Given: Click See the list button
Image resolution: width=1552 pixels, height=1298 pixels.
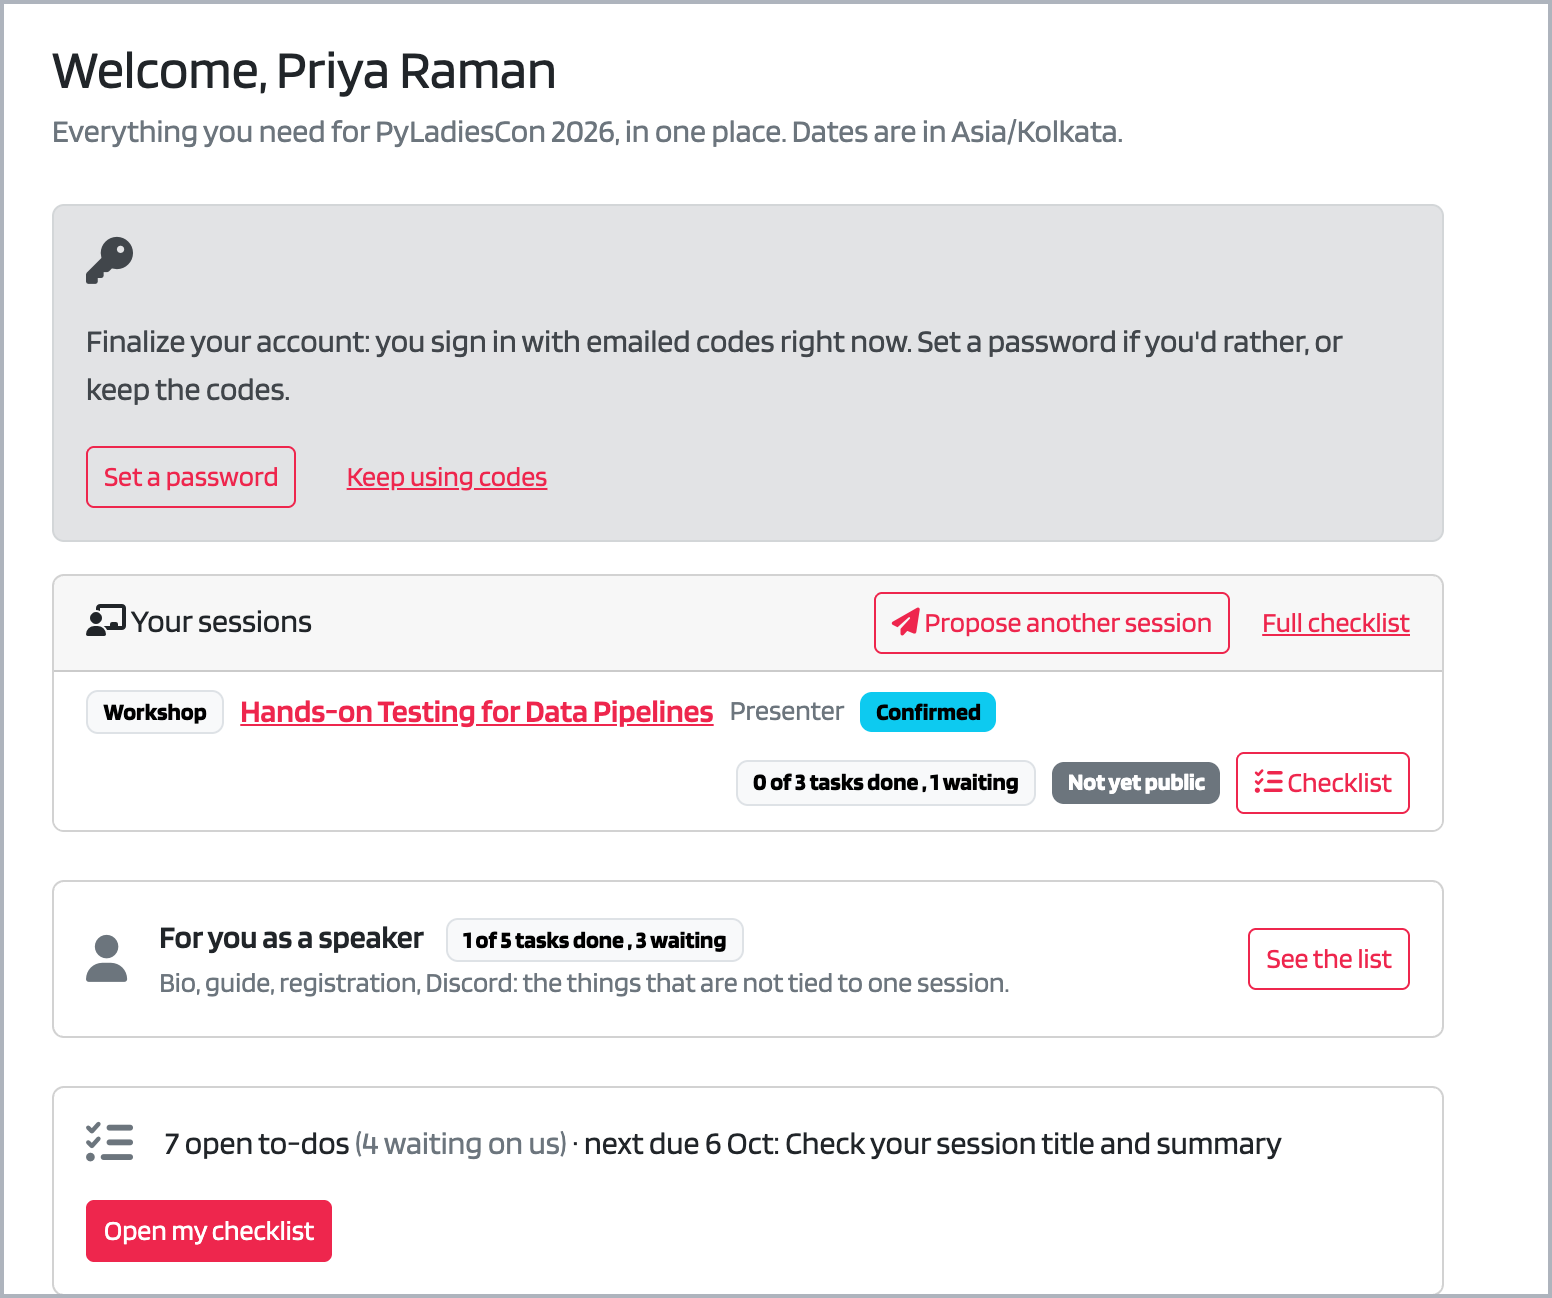Looking at the screenshot, I should click(x=1329, y=959).
